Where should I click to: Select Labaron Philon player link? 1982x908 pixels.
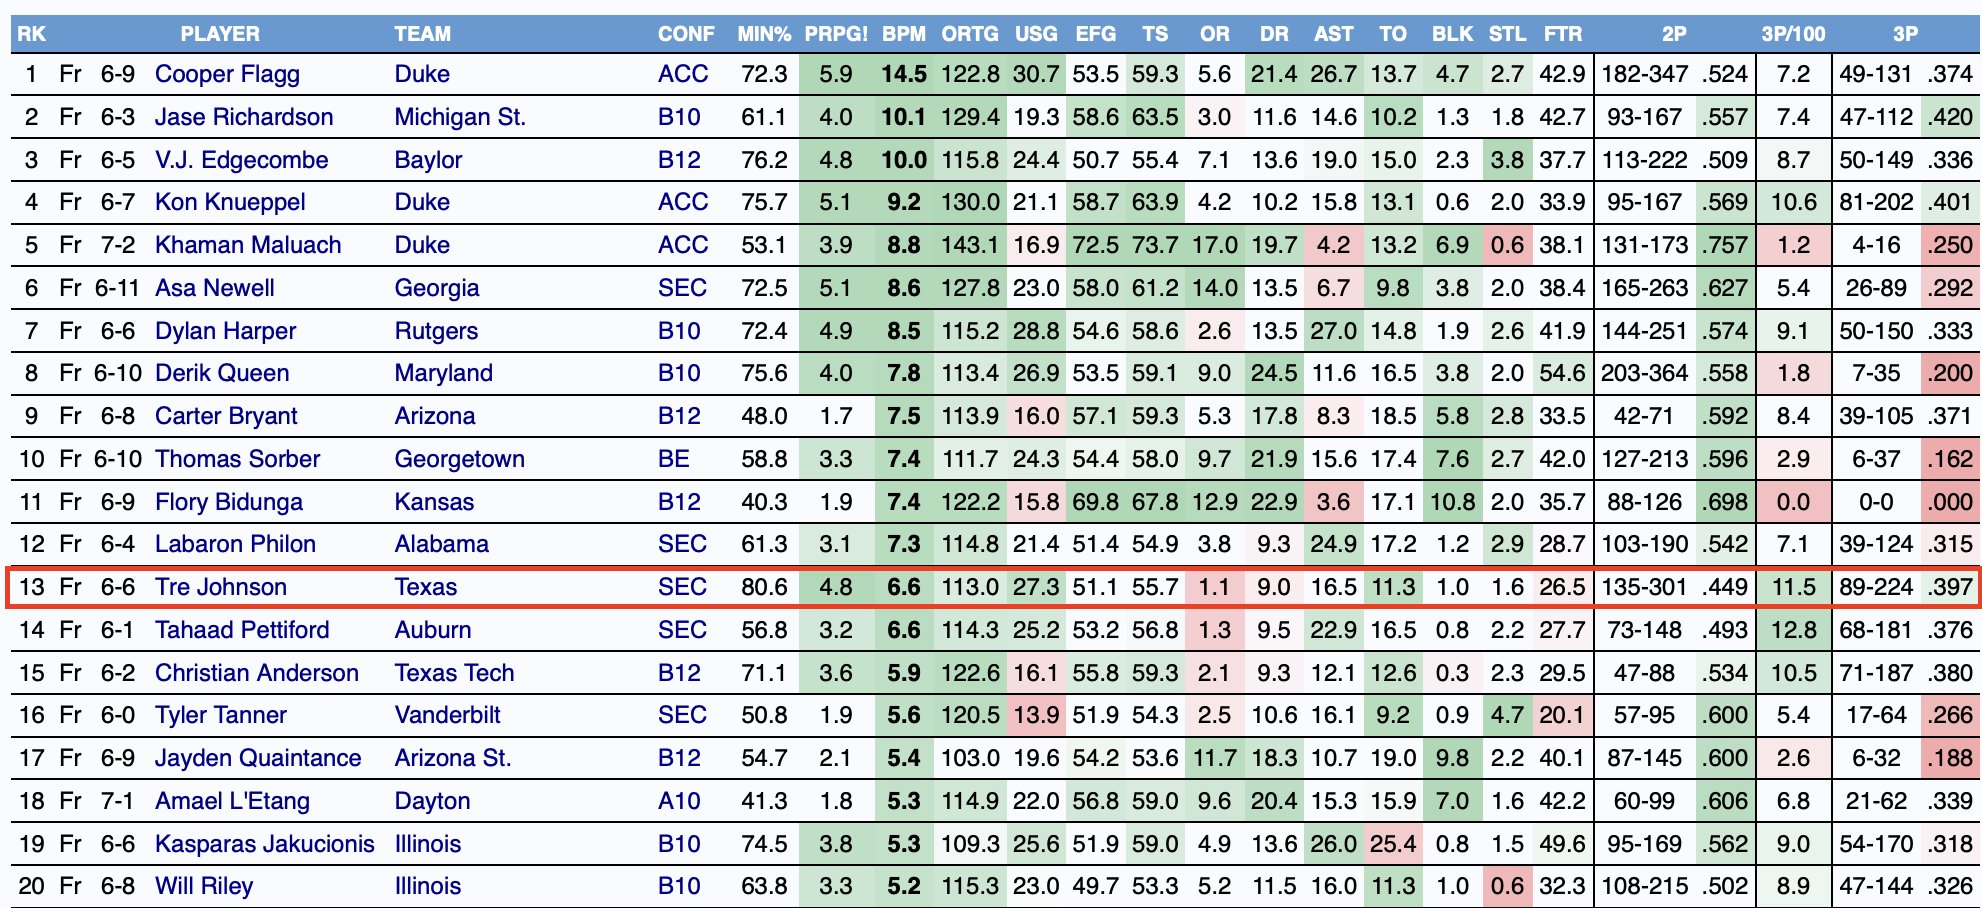(x=235, y=544)
